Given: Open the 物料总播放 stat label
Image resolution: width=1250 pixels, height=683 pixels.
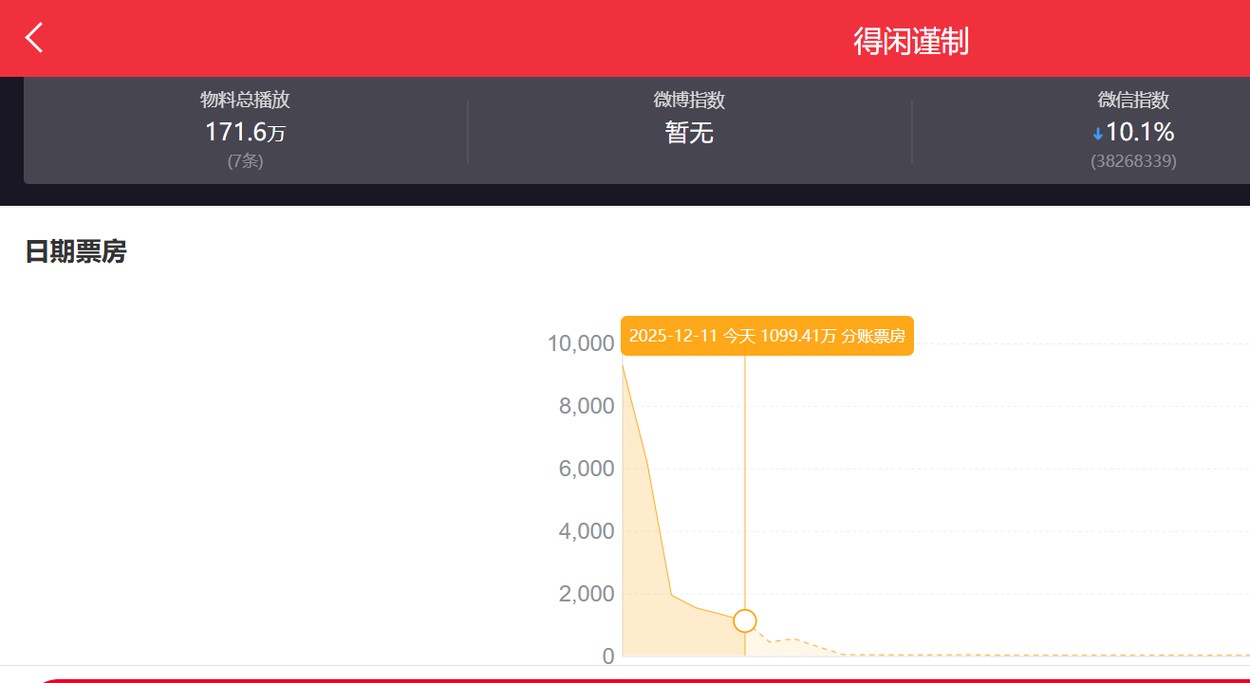Looking at the screenshot, I should (x=245, y=100).
